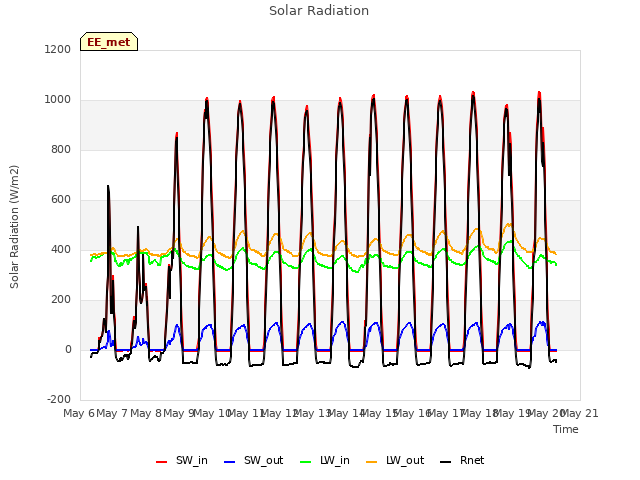Click the red SW_in legend swatch
Screen dimensions: 640x480
pyautogui.click(x=162, y=462)
